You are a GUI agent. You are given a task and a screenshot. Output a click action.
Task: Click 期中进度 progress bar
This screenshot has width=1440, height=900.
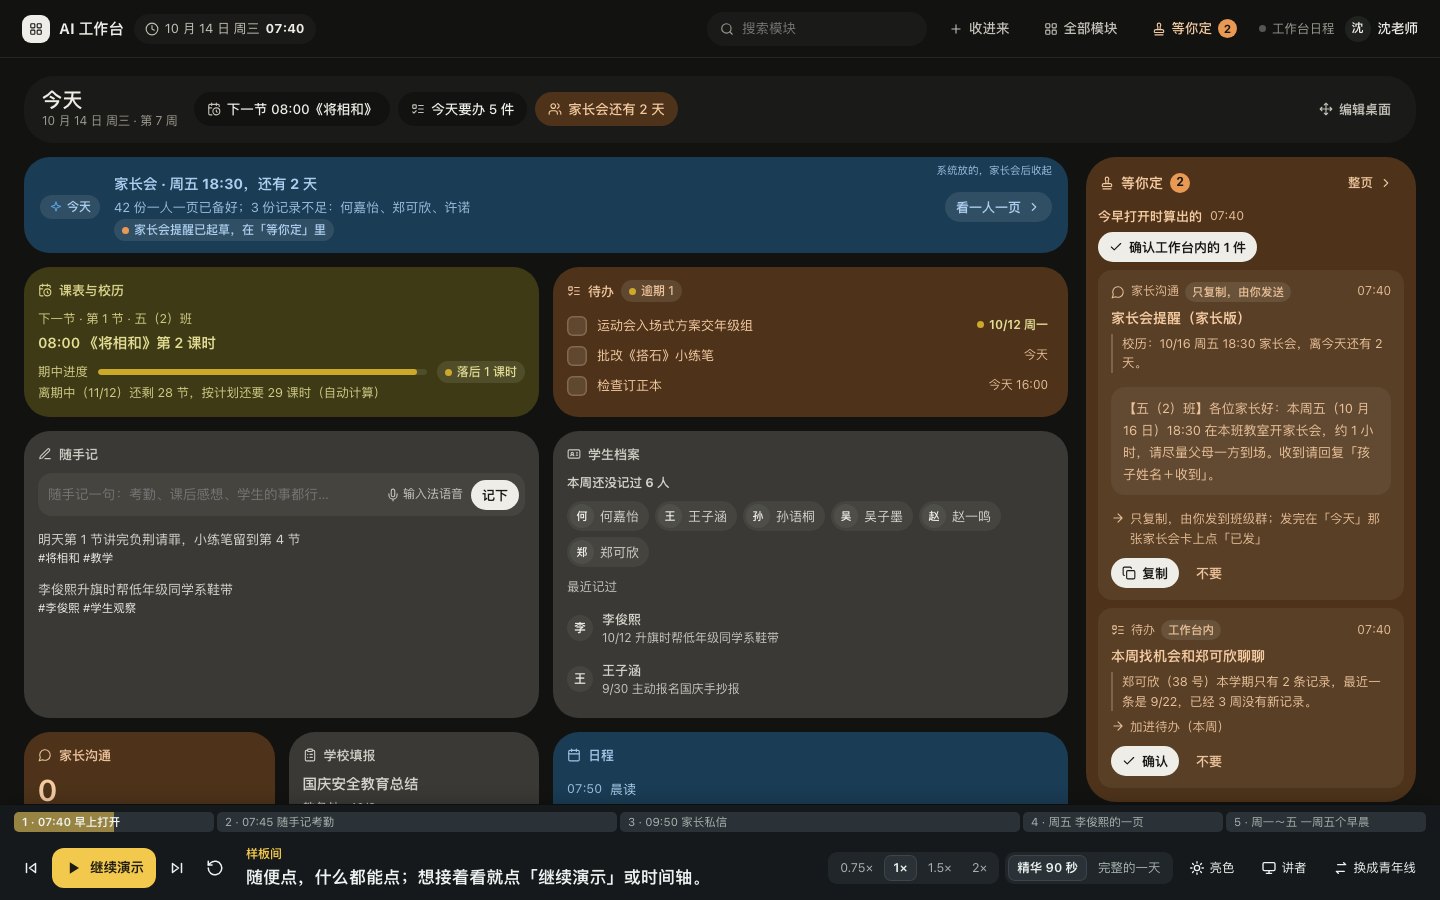263,372
